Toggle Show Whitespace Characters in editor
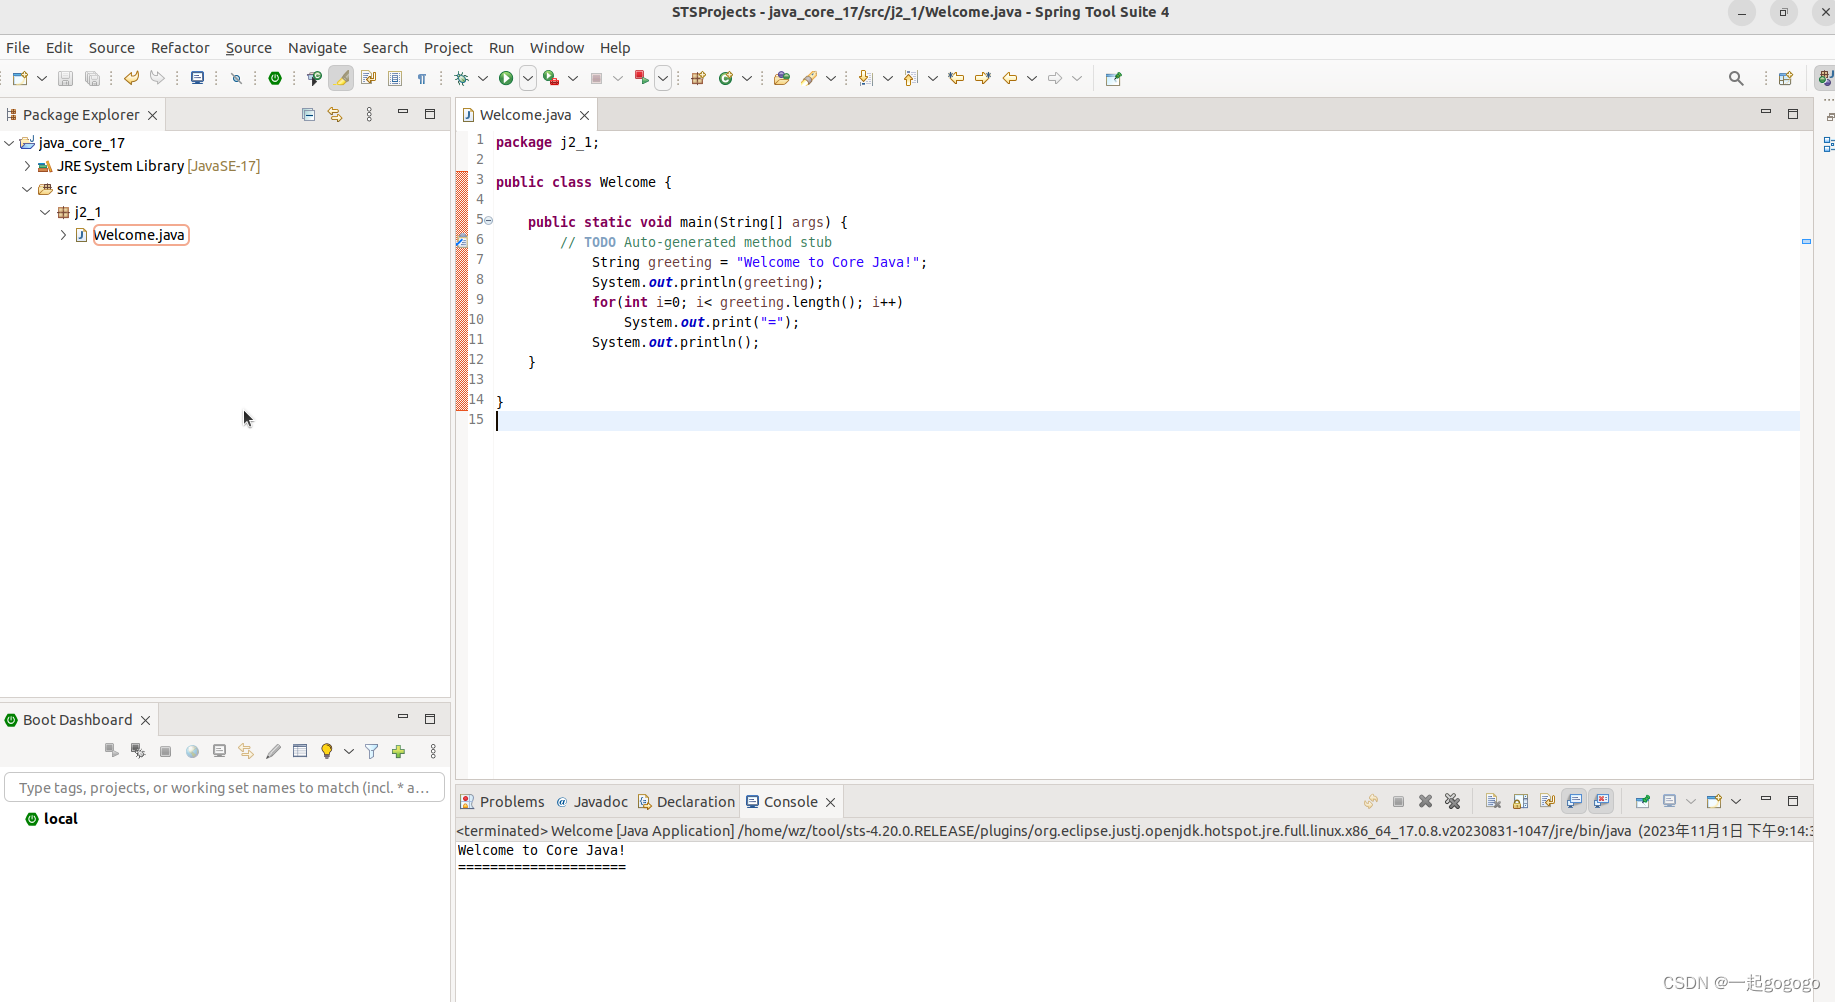Viewport: 1835px width, 1002px height. [422, 78]
